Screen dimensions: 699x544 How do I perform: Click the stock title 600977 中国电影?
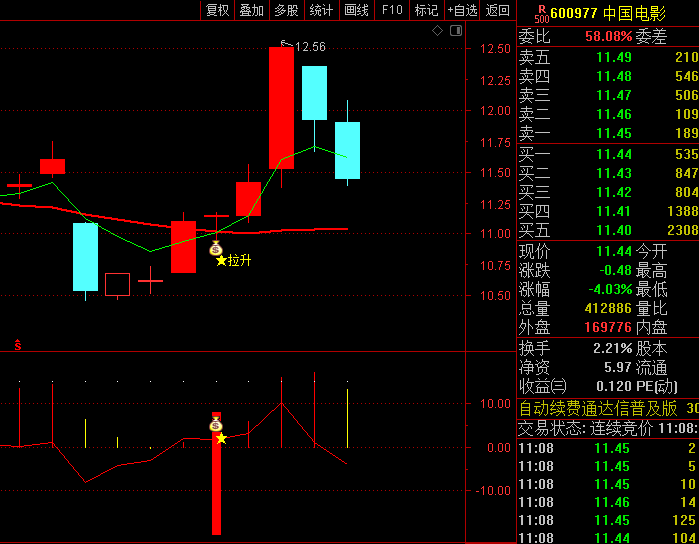608,13
